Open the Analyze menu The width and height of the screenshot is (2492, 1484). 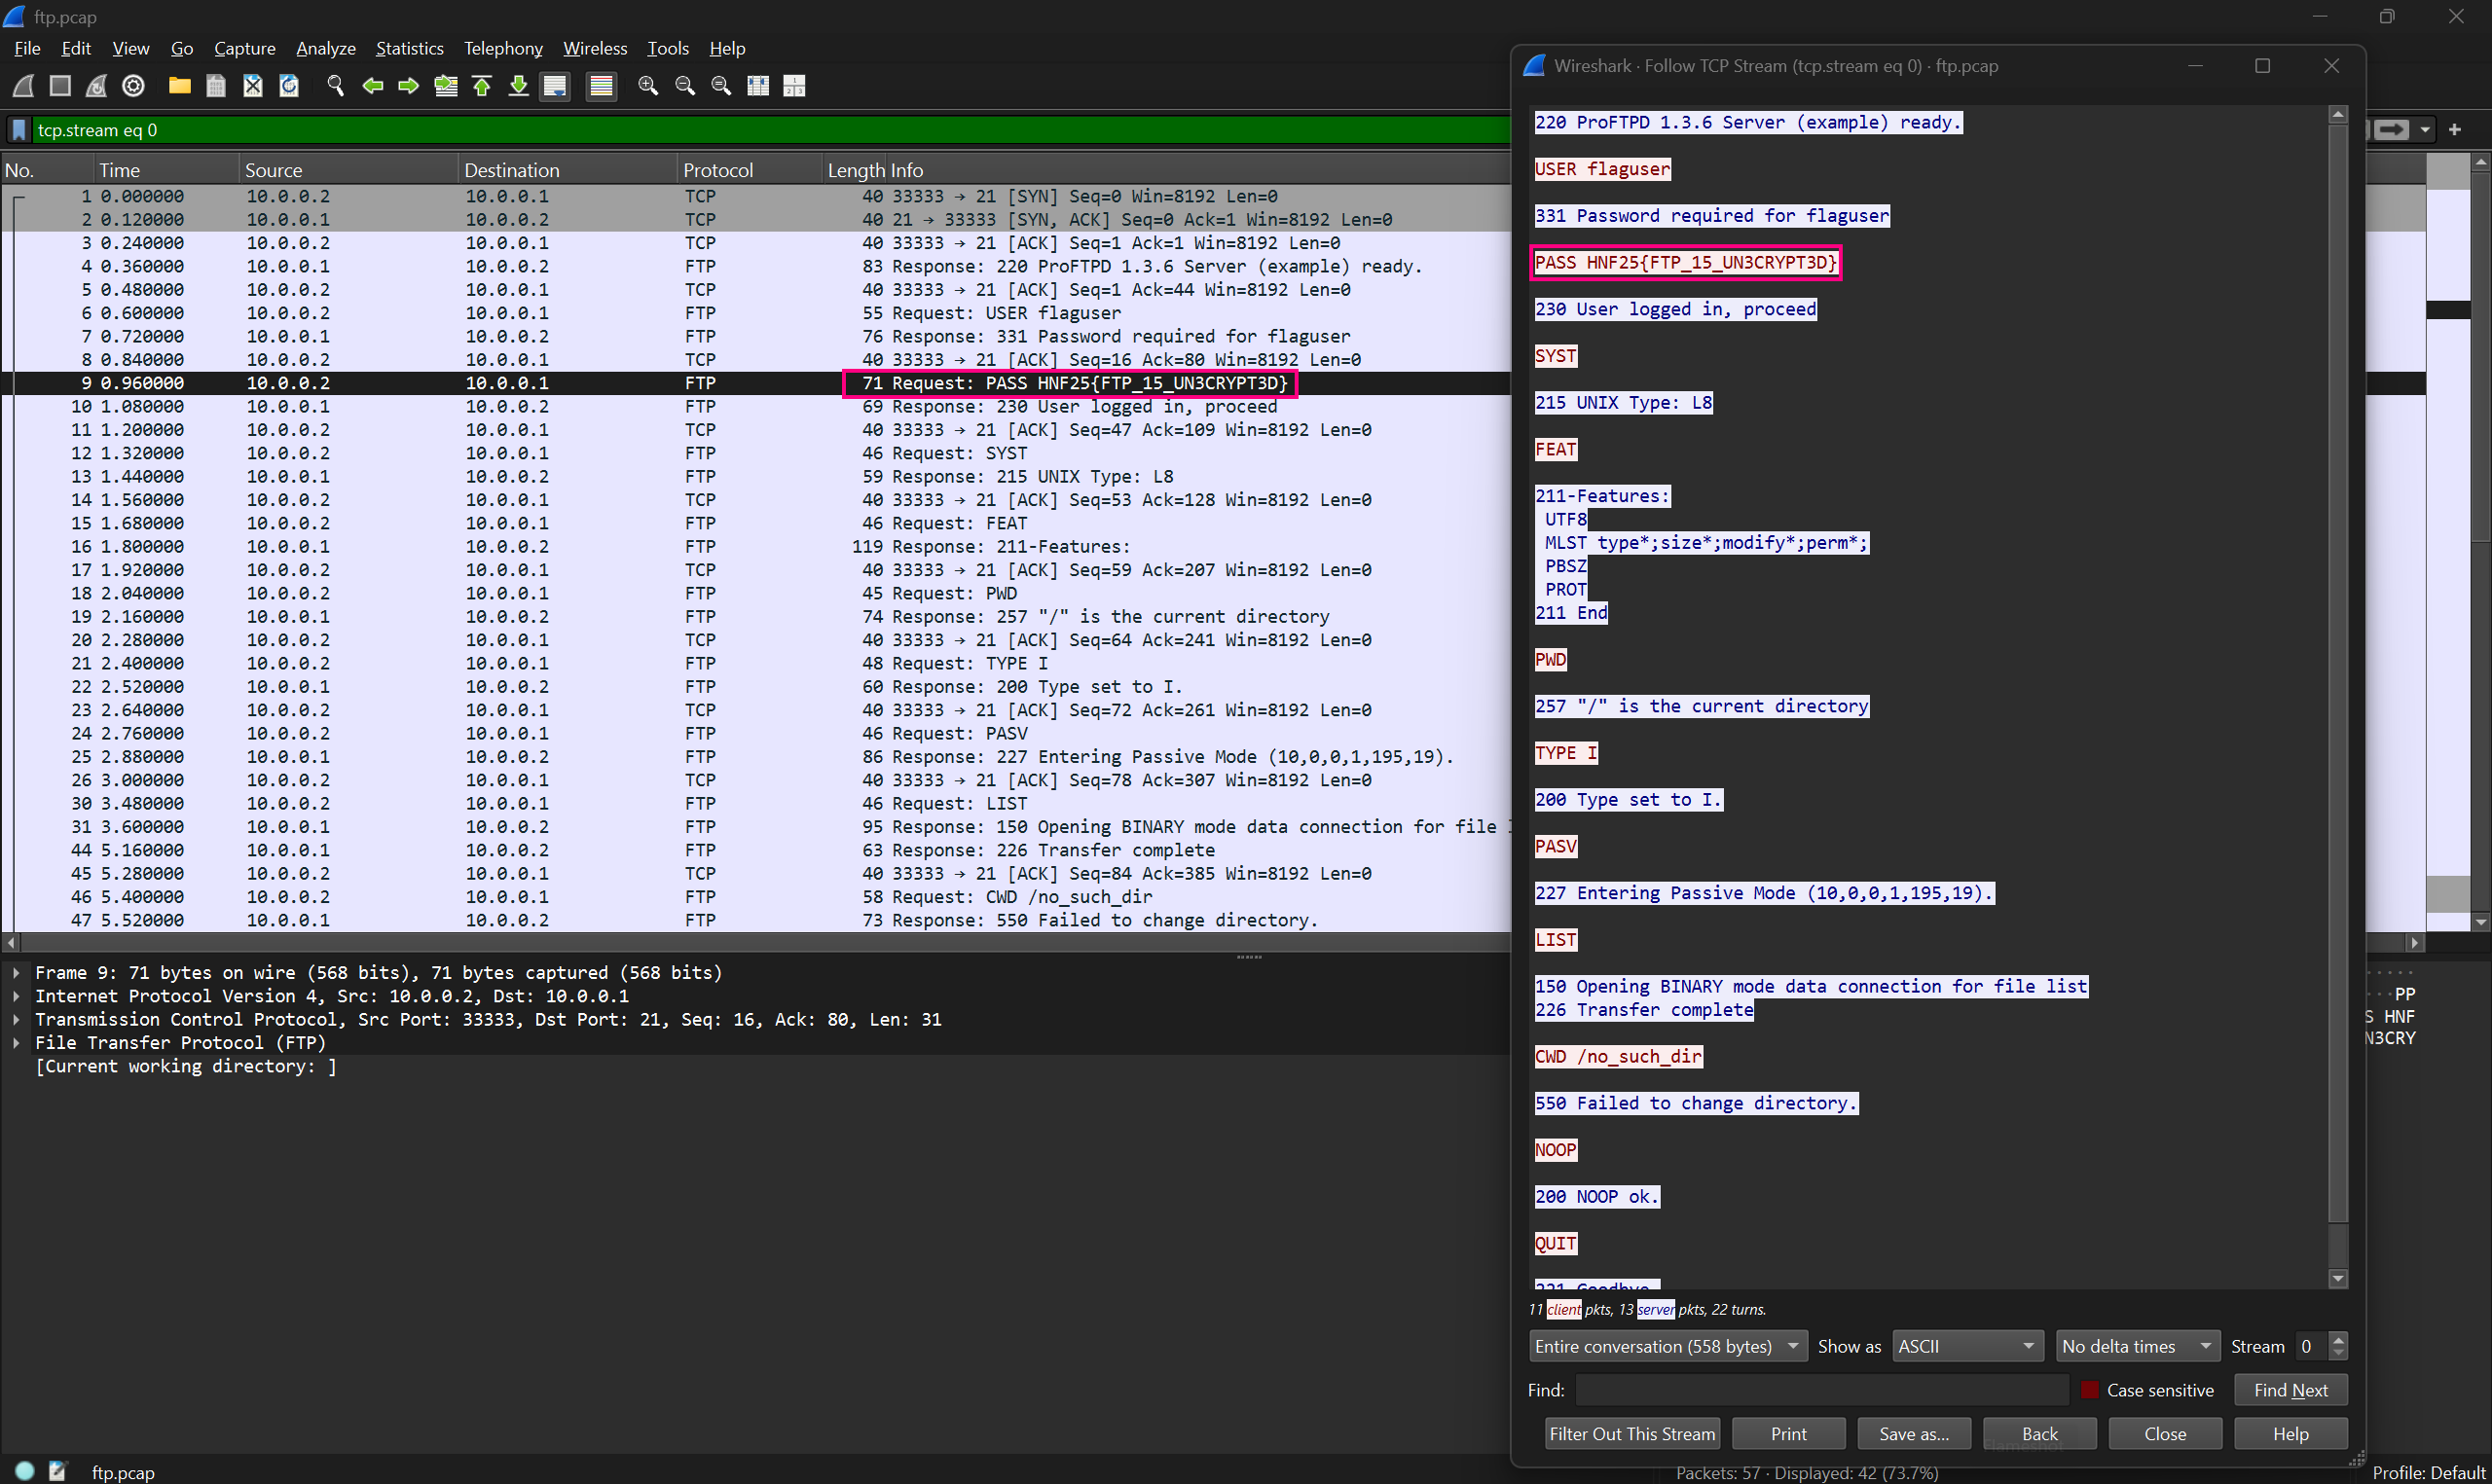325,48
